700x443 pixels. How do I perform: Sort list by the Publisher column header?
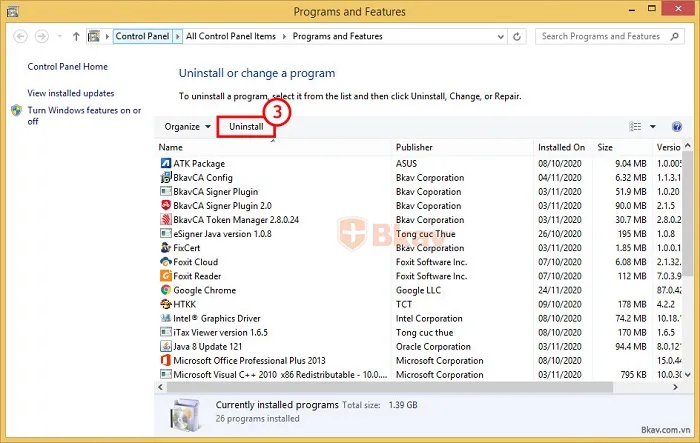(414, 147)
